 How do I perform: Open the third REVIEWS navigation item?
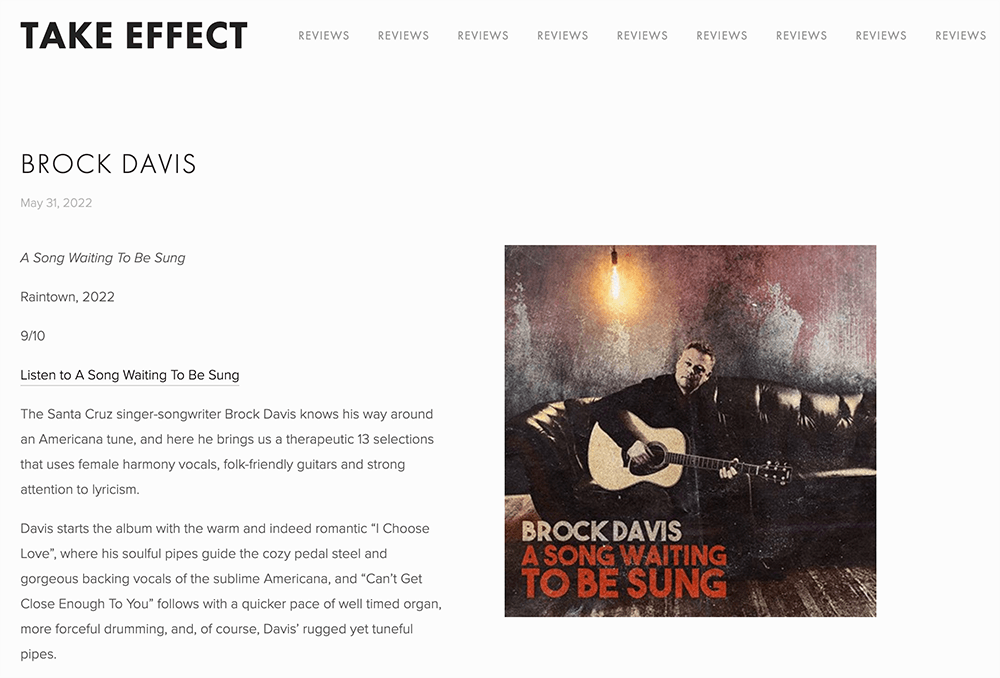click(x=483, y=36)
